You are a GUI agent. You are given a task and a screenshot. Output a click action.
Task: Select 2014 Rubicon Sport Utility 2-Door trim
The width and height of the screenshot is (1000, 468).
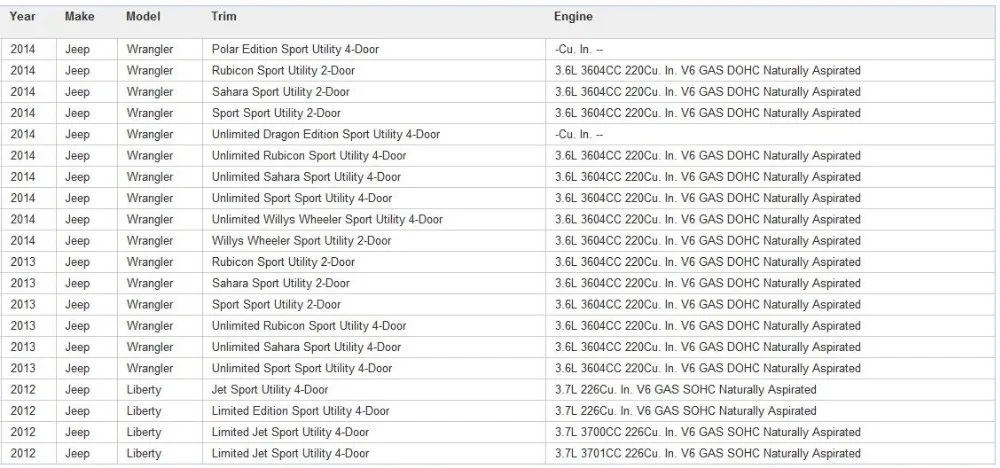pyautogui.click(x=283, y=71)
